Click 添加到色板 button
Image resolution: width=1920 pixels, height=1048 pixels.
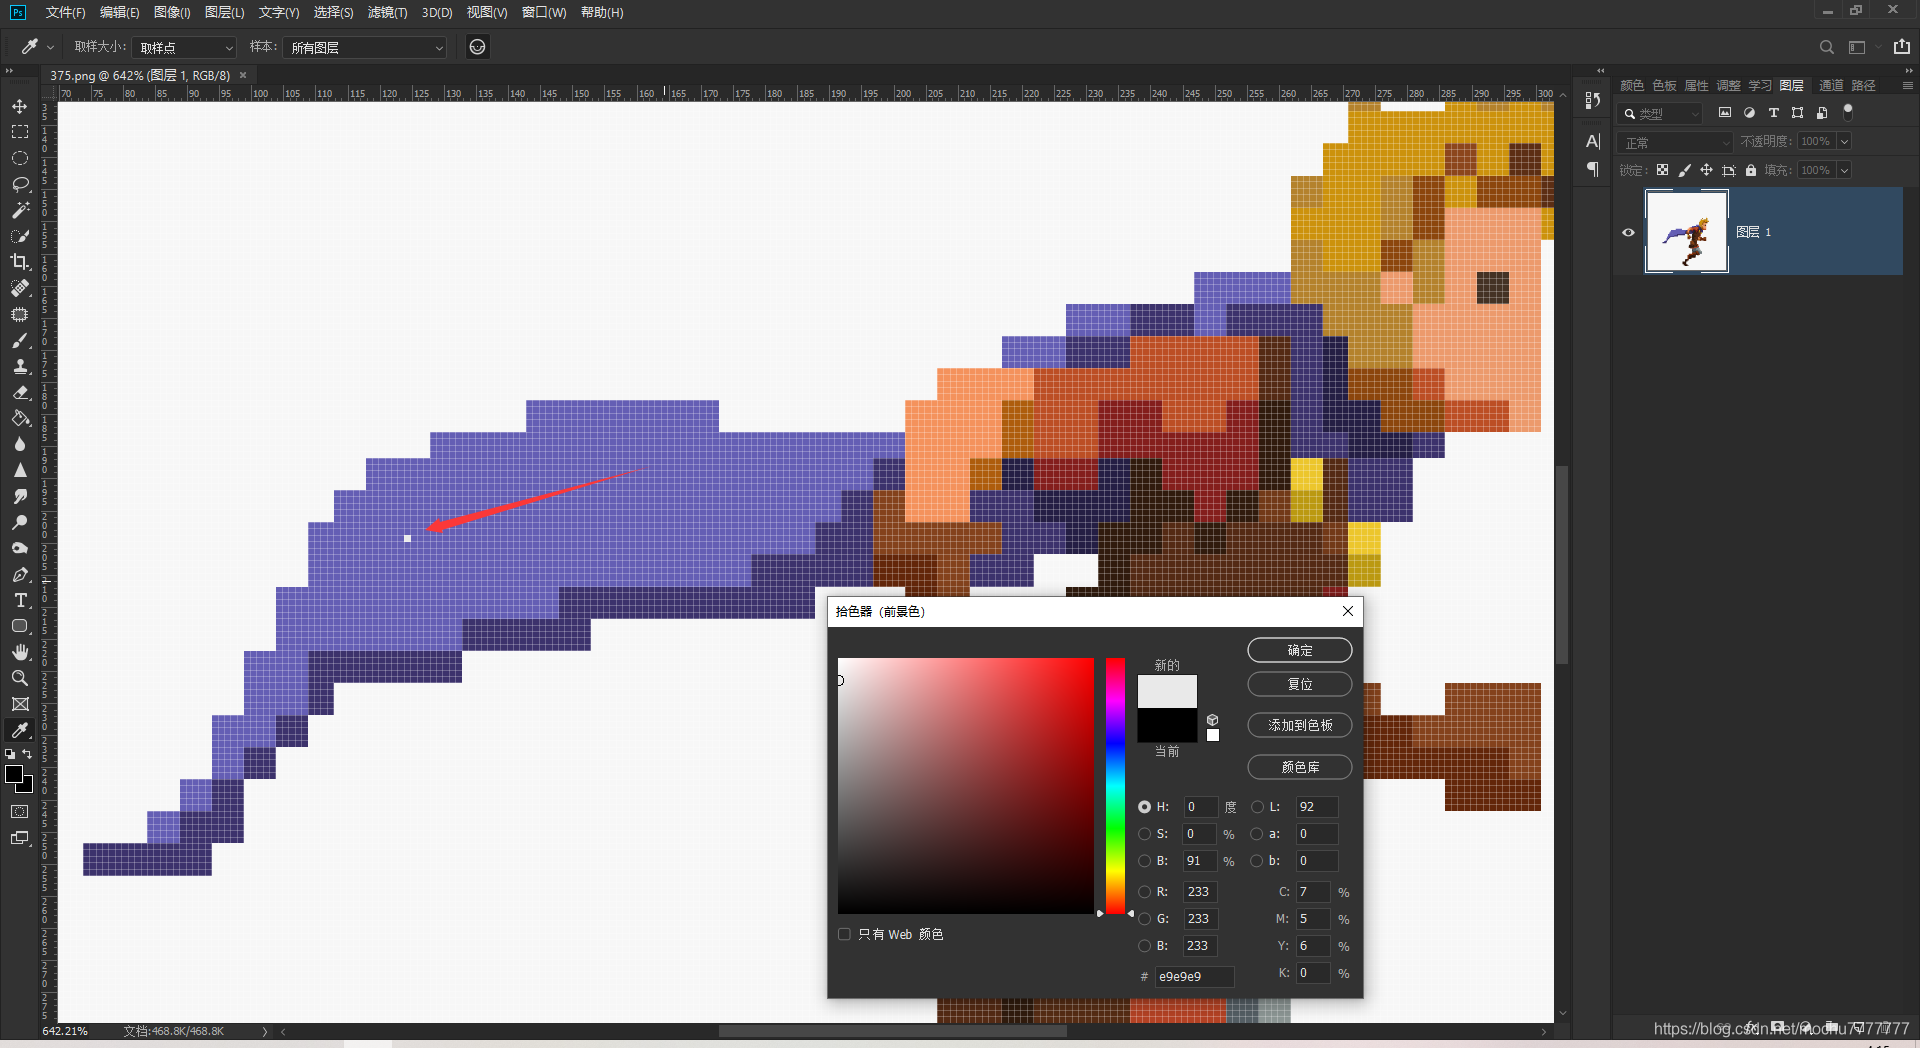click(x=1300, y=725)
